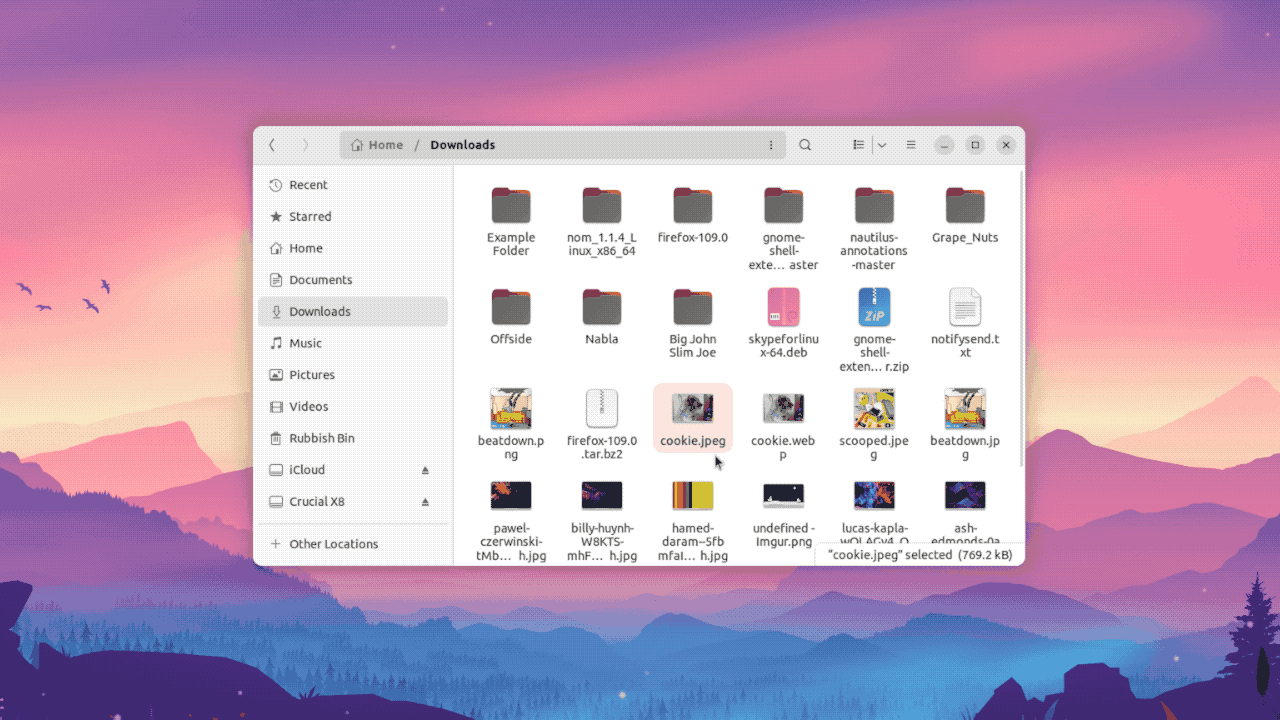This screenshot has height=720, width=1280.
Task: Eject the iCloud drive
Action: [425, 469]
